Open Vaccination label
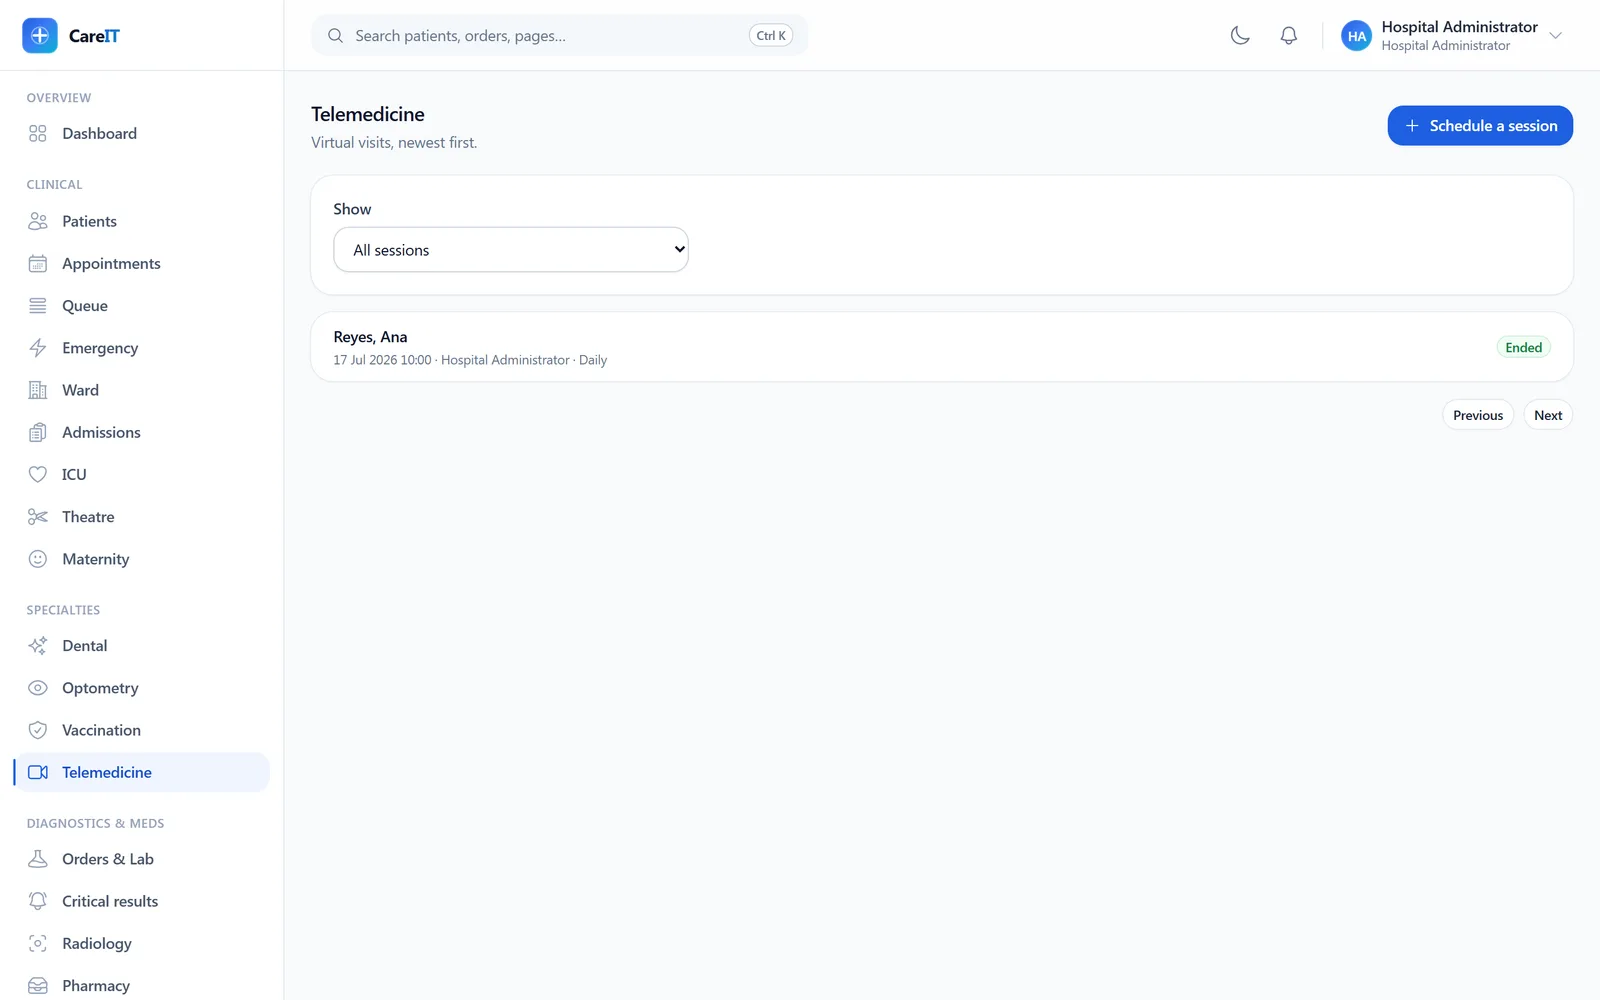 pyautogui.click(x=101, y=730)
